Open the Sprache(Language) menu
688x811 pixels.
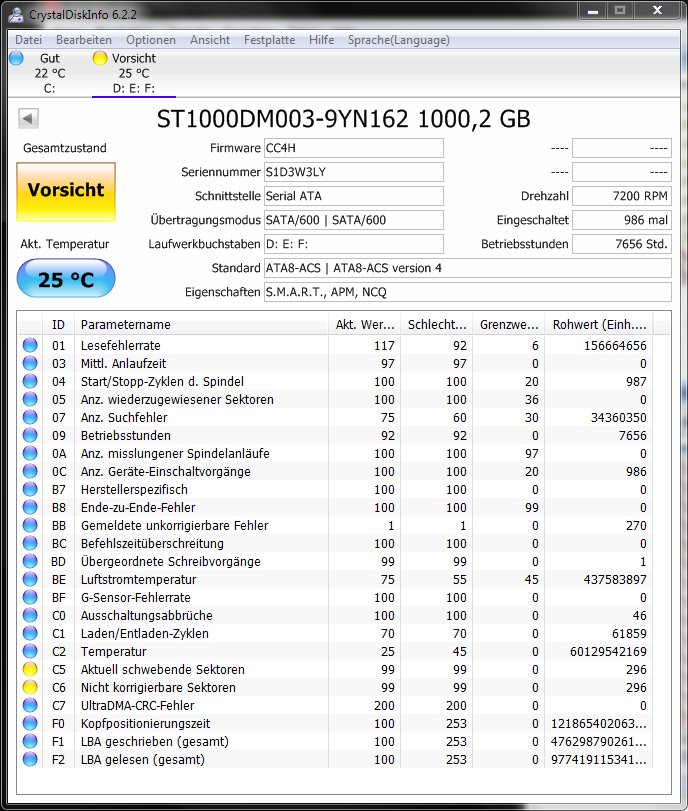tap(399, 40)
